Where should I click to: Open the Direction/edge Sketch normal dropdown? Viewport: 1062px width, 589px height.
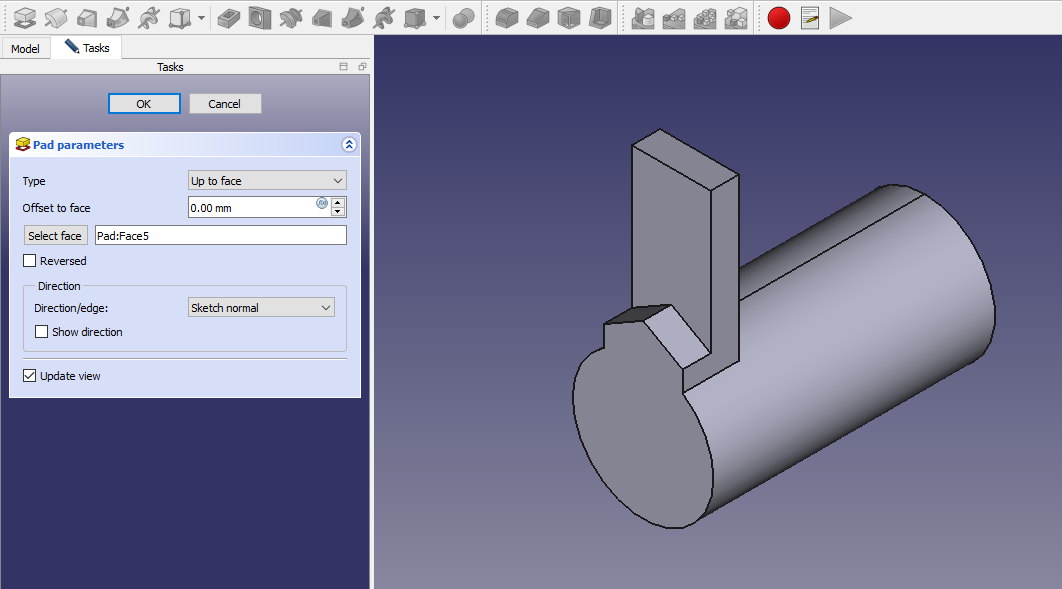[x=261, y=308]
